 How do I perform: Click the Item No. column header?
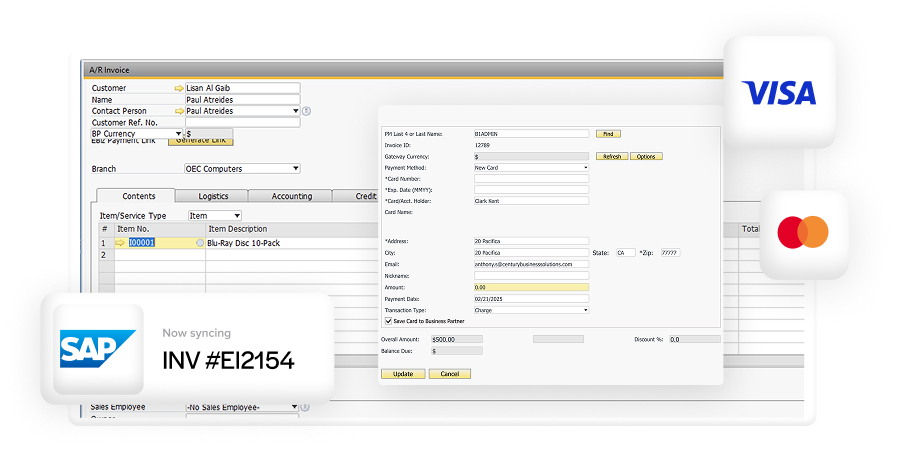click(x=160, y=229)
